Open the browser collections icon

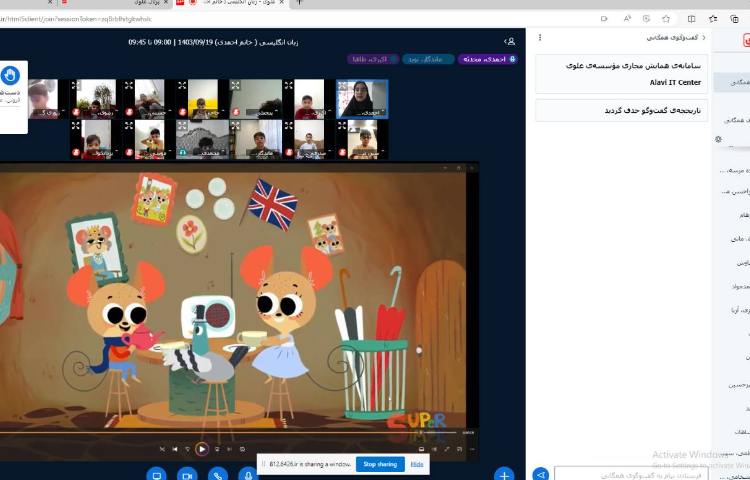(x=734, y=19)
